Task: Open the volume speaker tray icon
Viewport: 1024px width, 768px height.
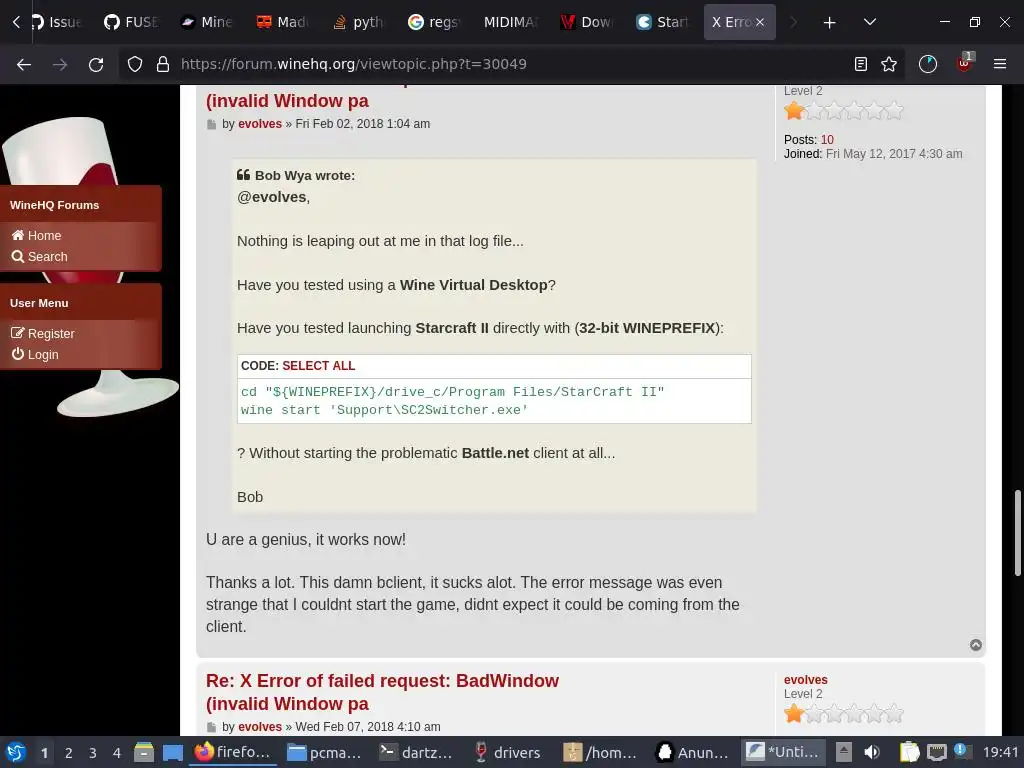Action: 872,752
